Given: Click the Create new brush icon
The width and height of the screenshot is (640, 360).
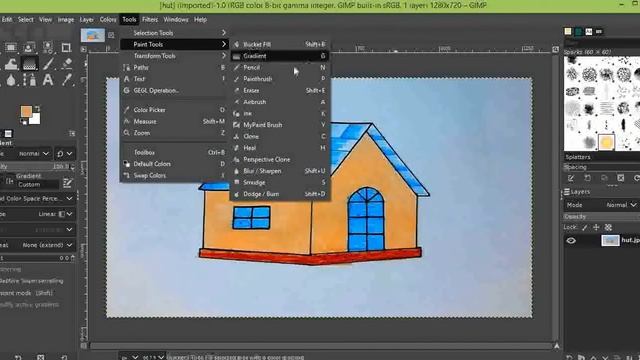Looking at the screenshot, I should click(587, 178).
